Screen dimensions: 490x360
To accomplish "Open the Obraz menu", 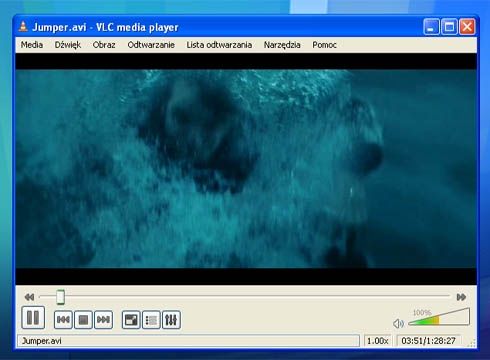I will [x=104, y=45].
